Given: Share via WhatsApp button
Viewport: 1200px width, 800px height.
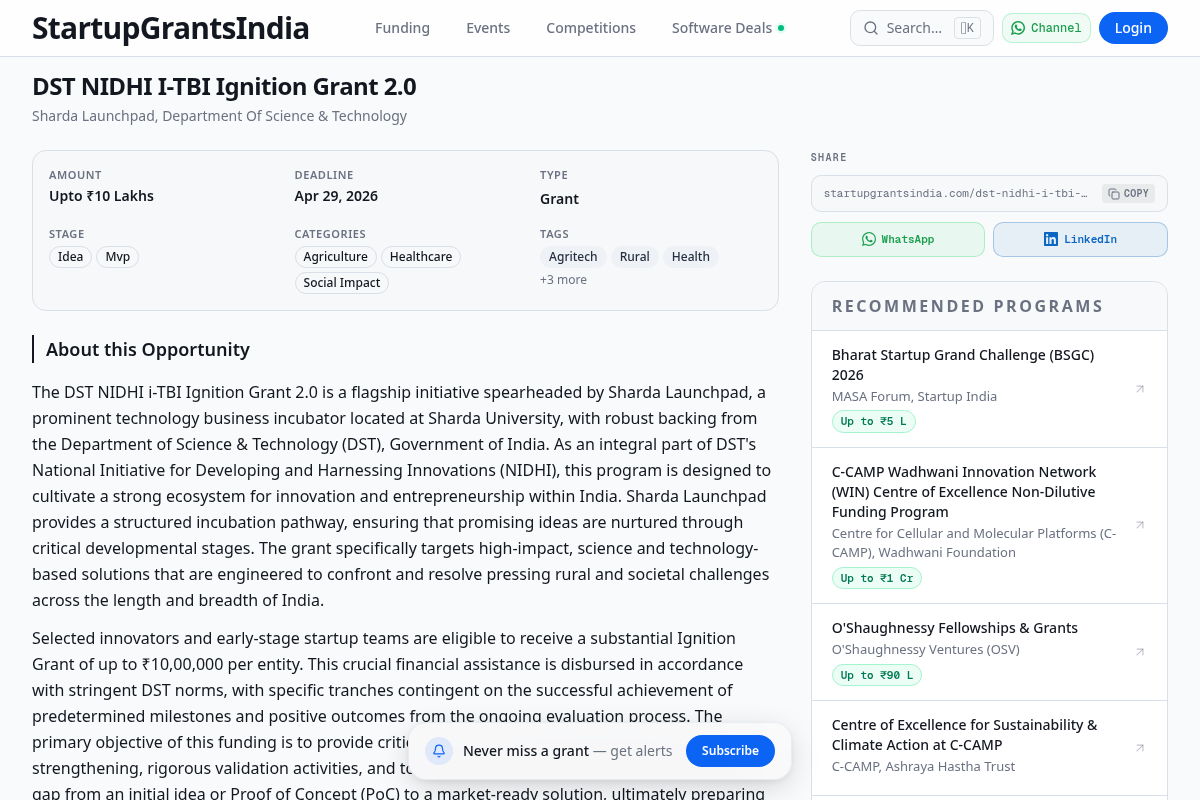Looking at the screenshot, I should tap(897, 240).
